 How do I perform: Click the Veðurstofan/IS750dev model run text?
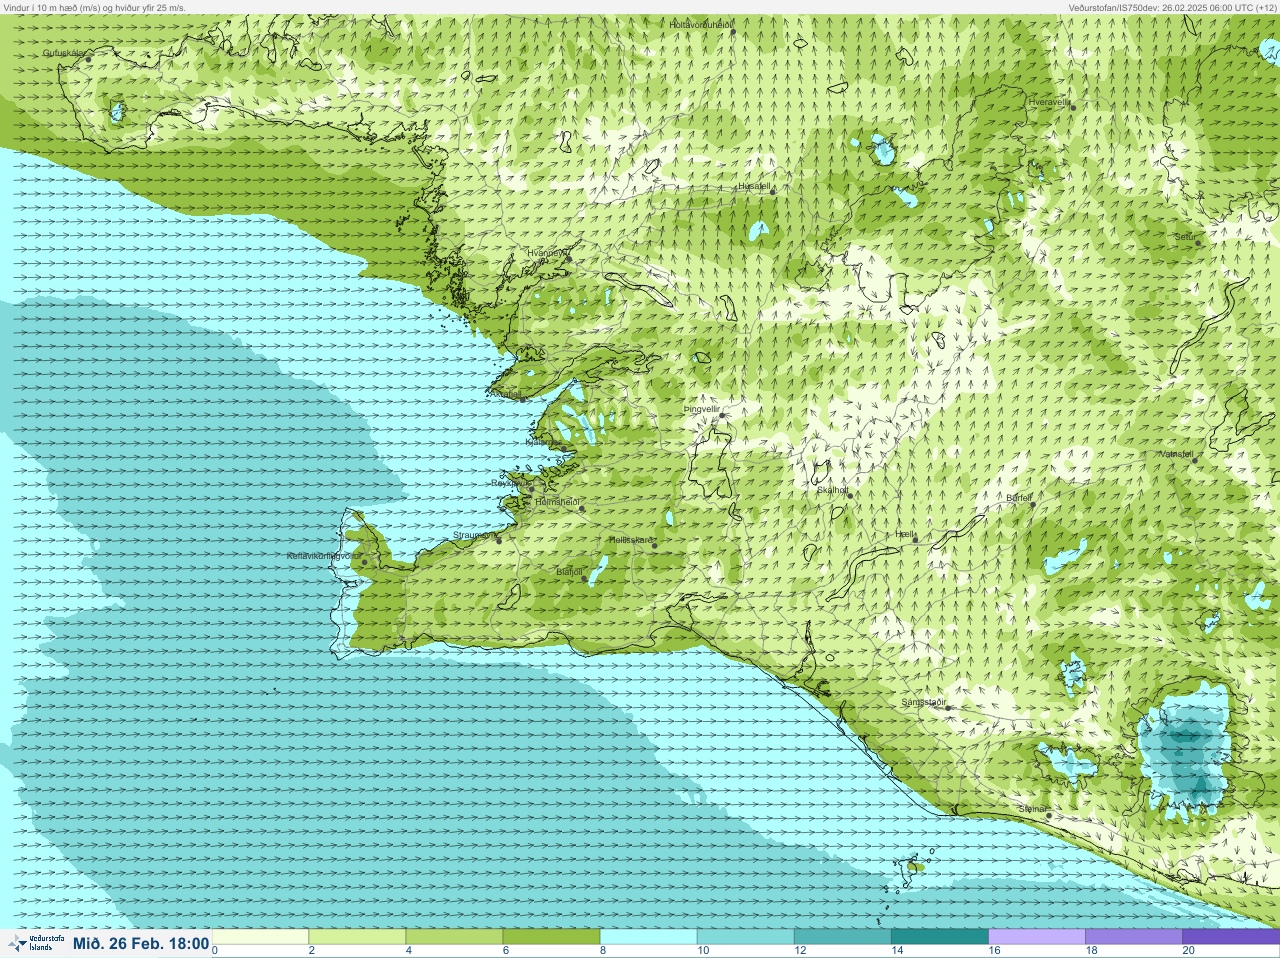[1171, 7]
